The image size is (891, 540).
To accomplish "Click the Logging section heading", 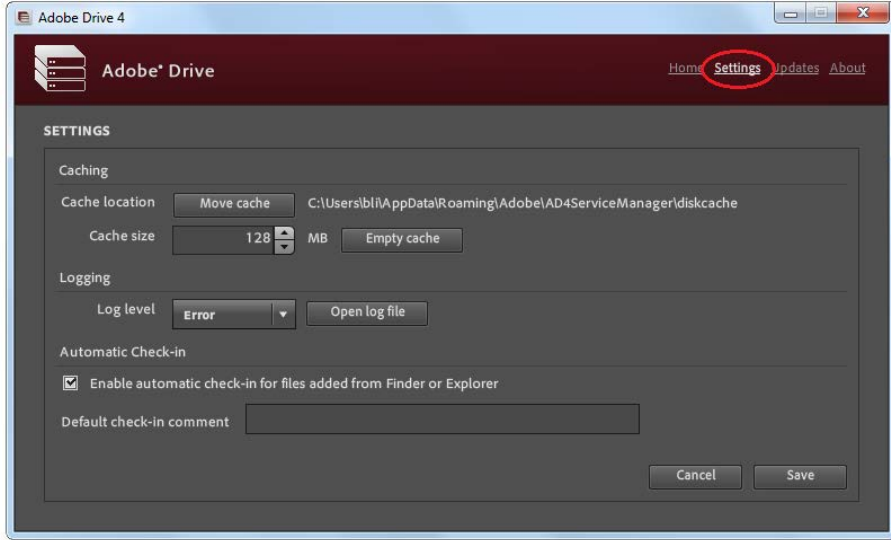I will click(85, 278).
